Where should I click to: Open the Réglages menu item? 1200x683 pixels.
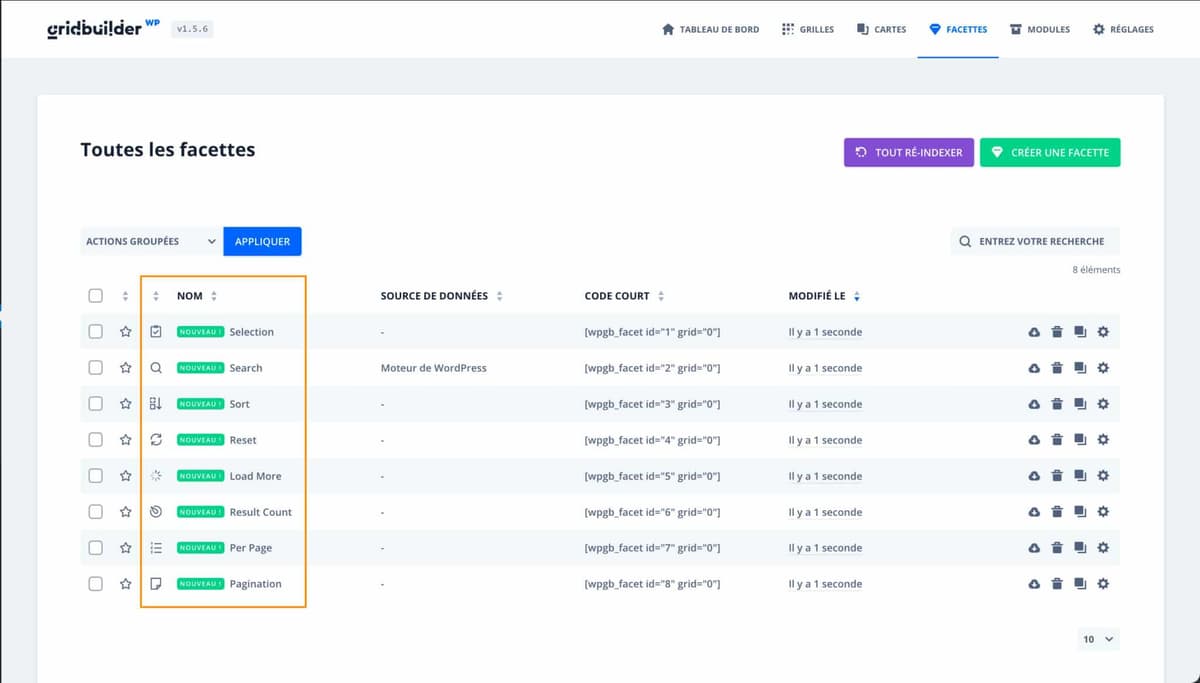[1123, 29]
